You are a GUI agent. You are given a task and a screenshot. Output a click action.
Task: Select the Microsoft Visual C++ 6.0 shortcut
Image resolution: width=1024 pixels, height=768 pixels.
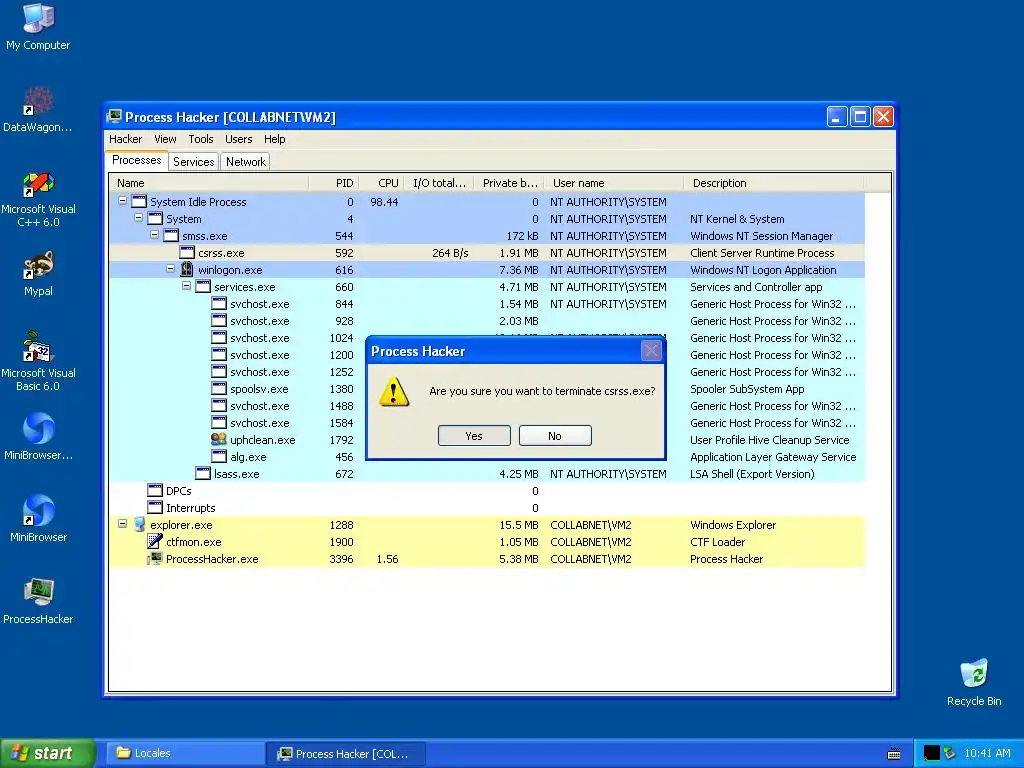point(38,199)
